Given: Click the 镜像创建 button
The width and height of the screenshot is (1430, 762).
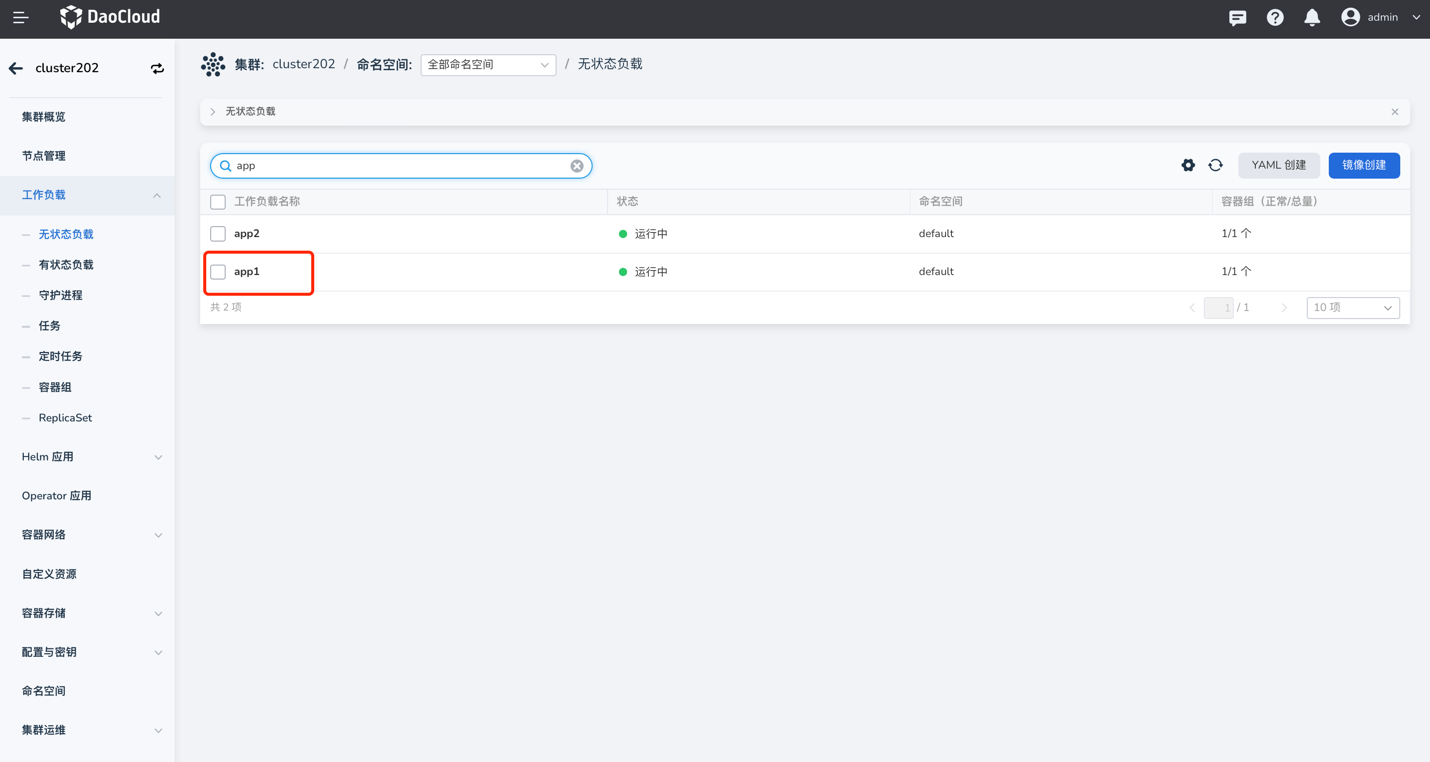Looking at the screenshot, I should [x=1363, y=165].
